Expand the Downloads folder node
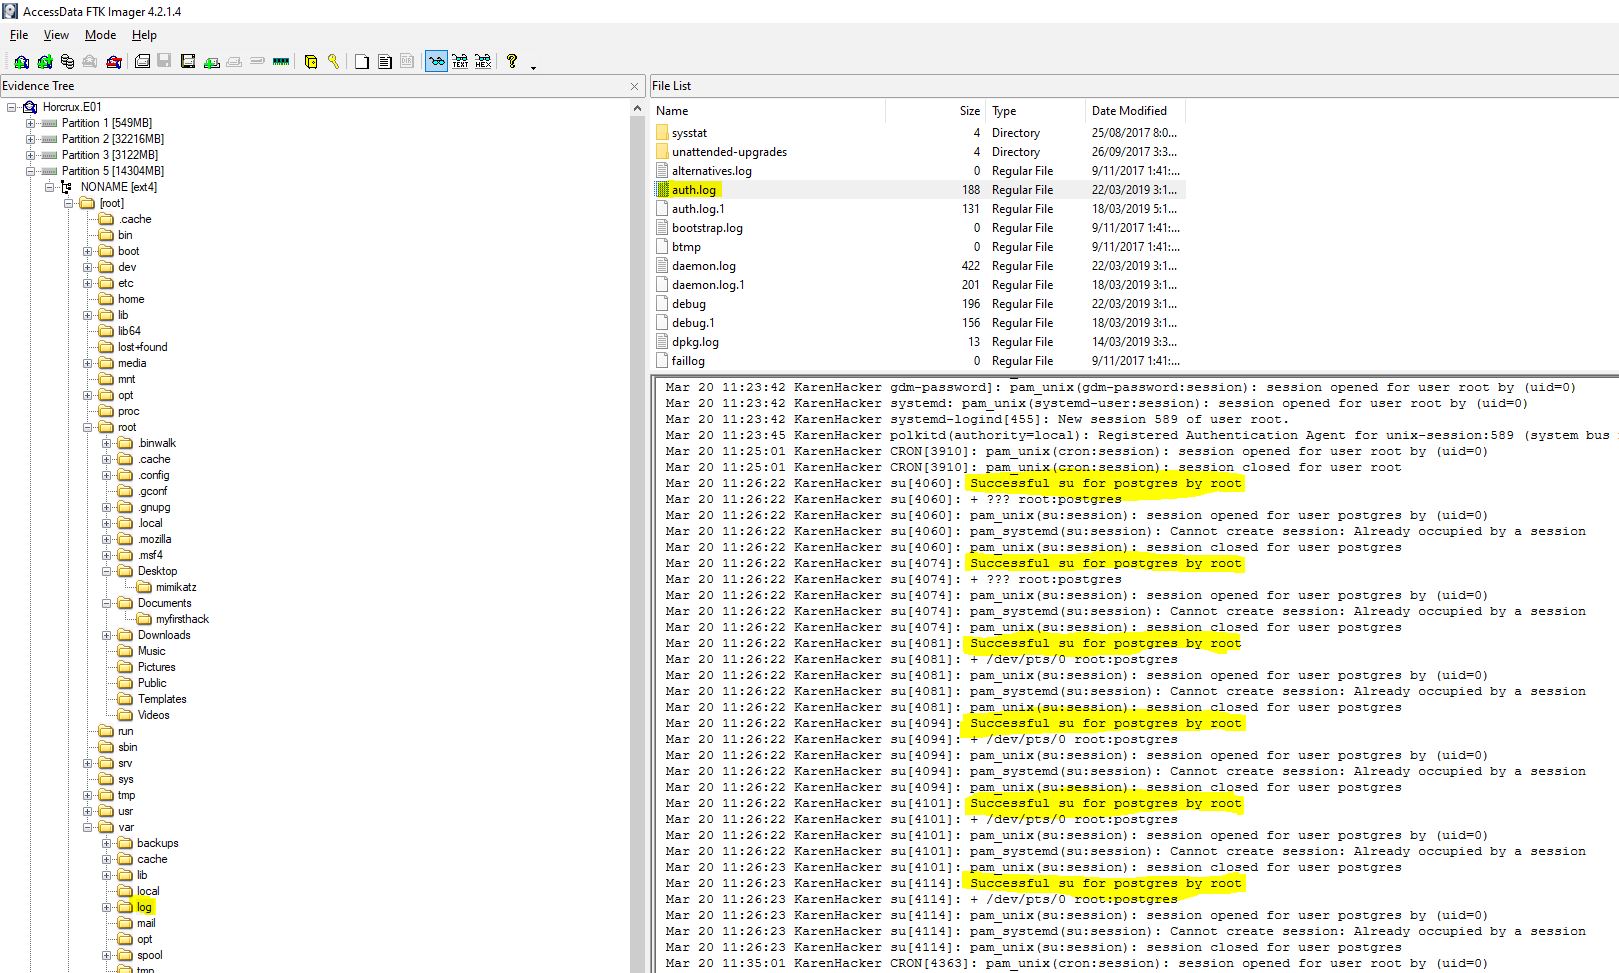The image size is (1619, 973). click(107, 635)
